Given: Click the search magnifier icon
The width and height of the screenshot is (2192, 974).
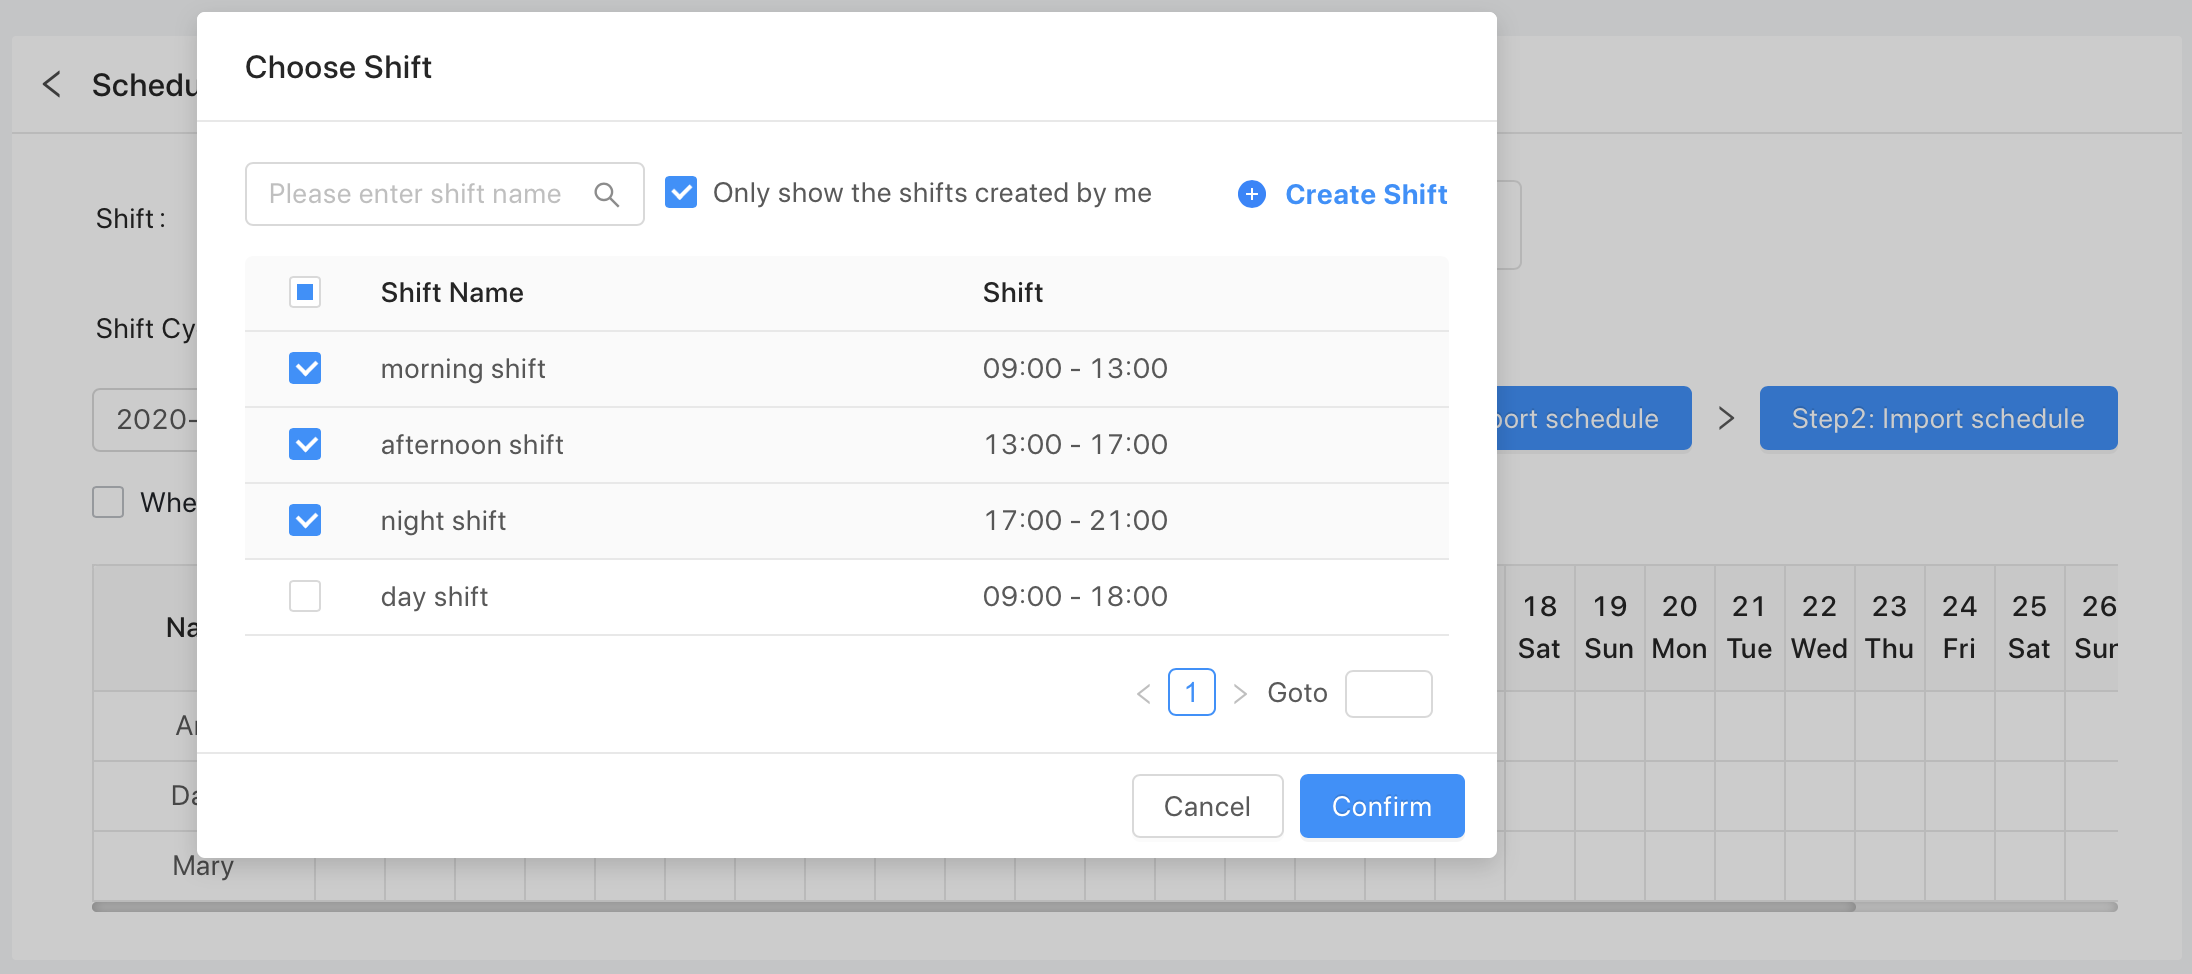Looking at the screenshot, I should [606, 194].
